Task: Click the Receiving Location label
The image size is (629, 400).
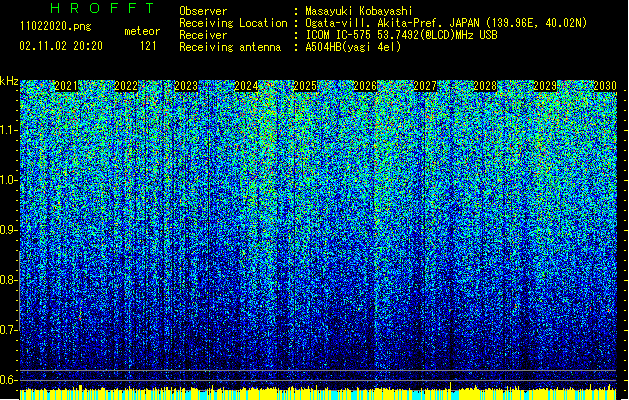Action: pyautogui.click(x=233, y=23)
